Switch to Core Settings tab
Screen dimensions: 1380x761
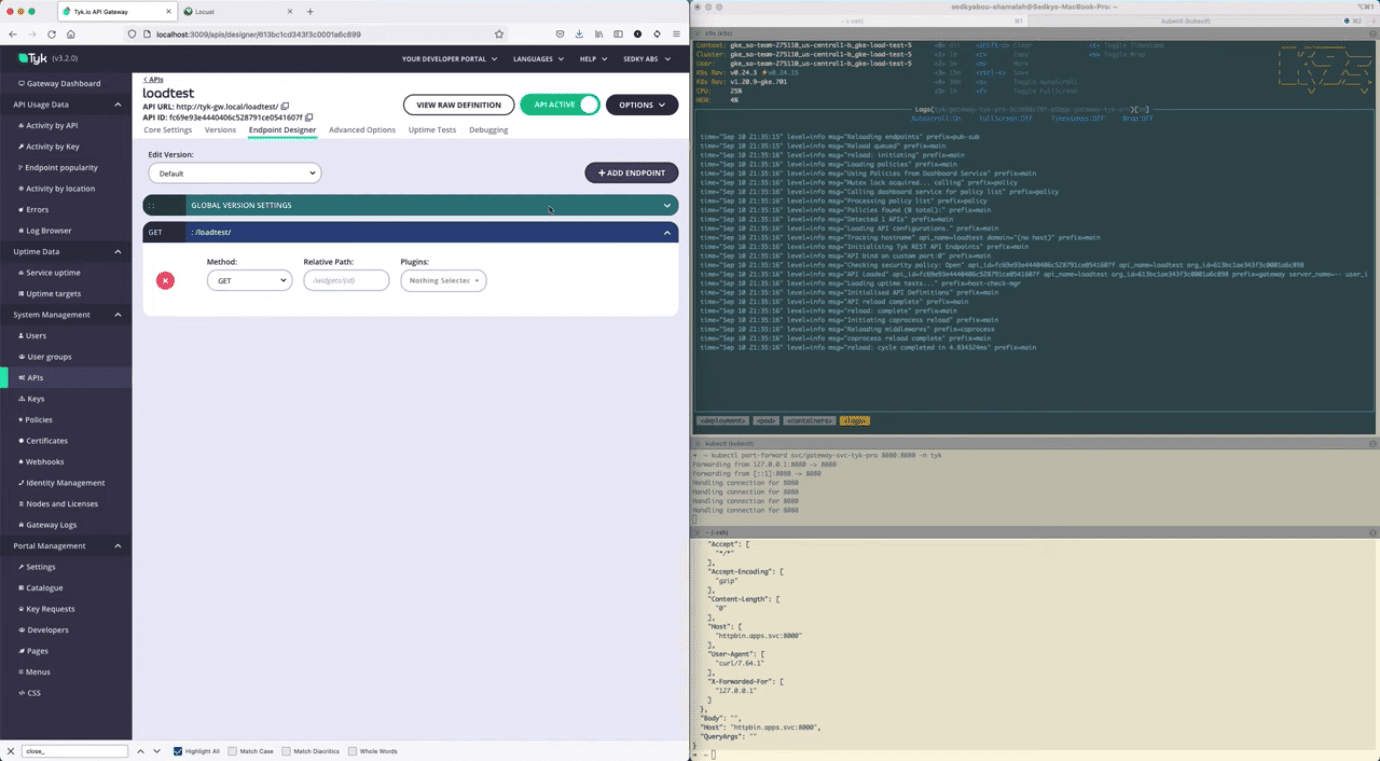pos(168,130)
